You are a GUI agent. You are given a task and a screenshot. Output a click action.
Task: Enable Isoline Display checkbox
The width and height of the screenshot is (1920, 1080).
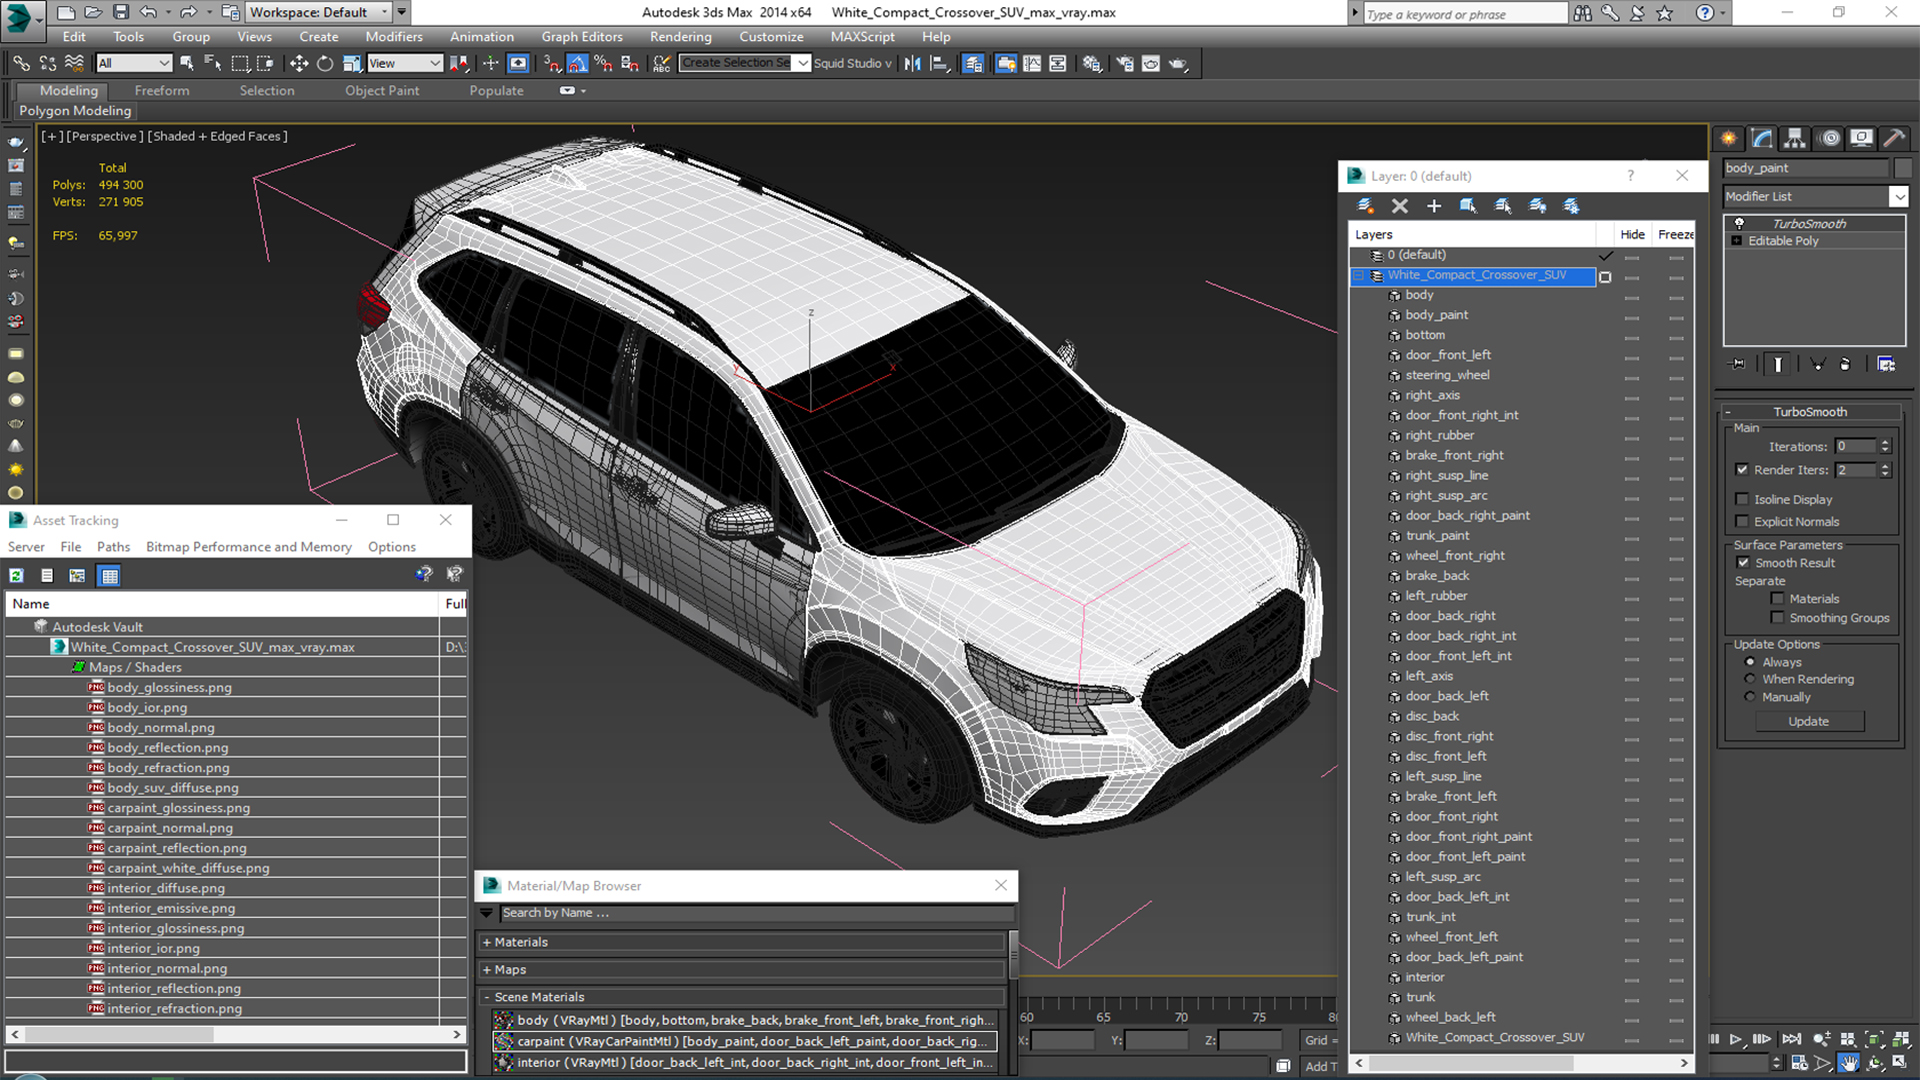[1742, 499]
